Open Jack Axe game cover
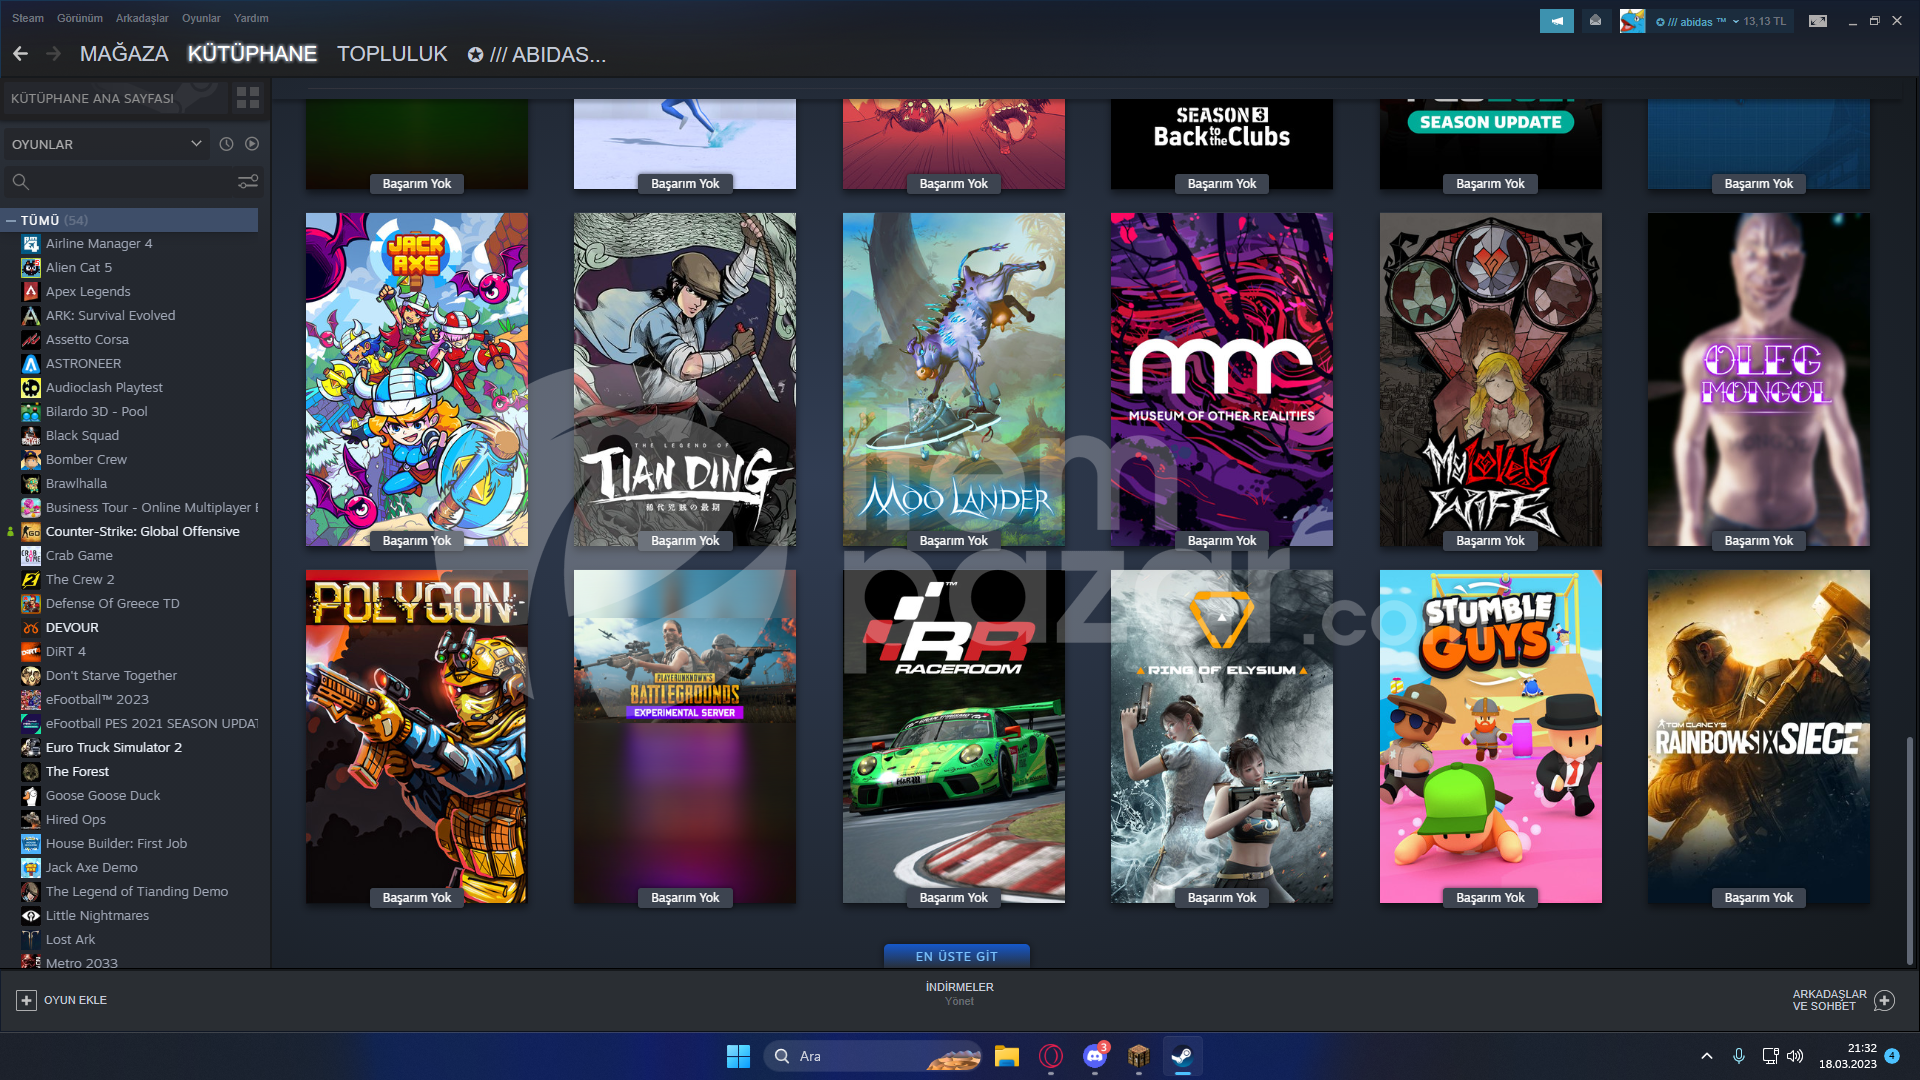 (417, 379)
